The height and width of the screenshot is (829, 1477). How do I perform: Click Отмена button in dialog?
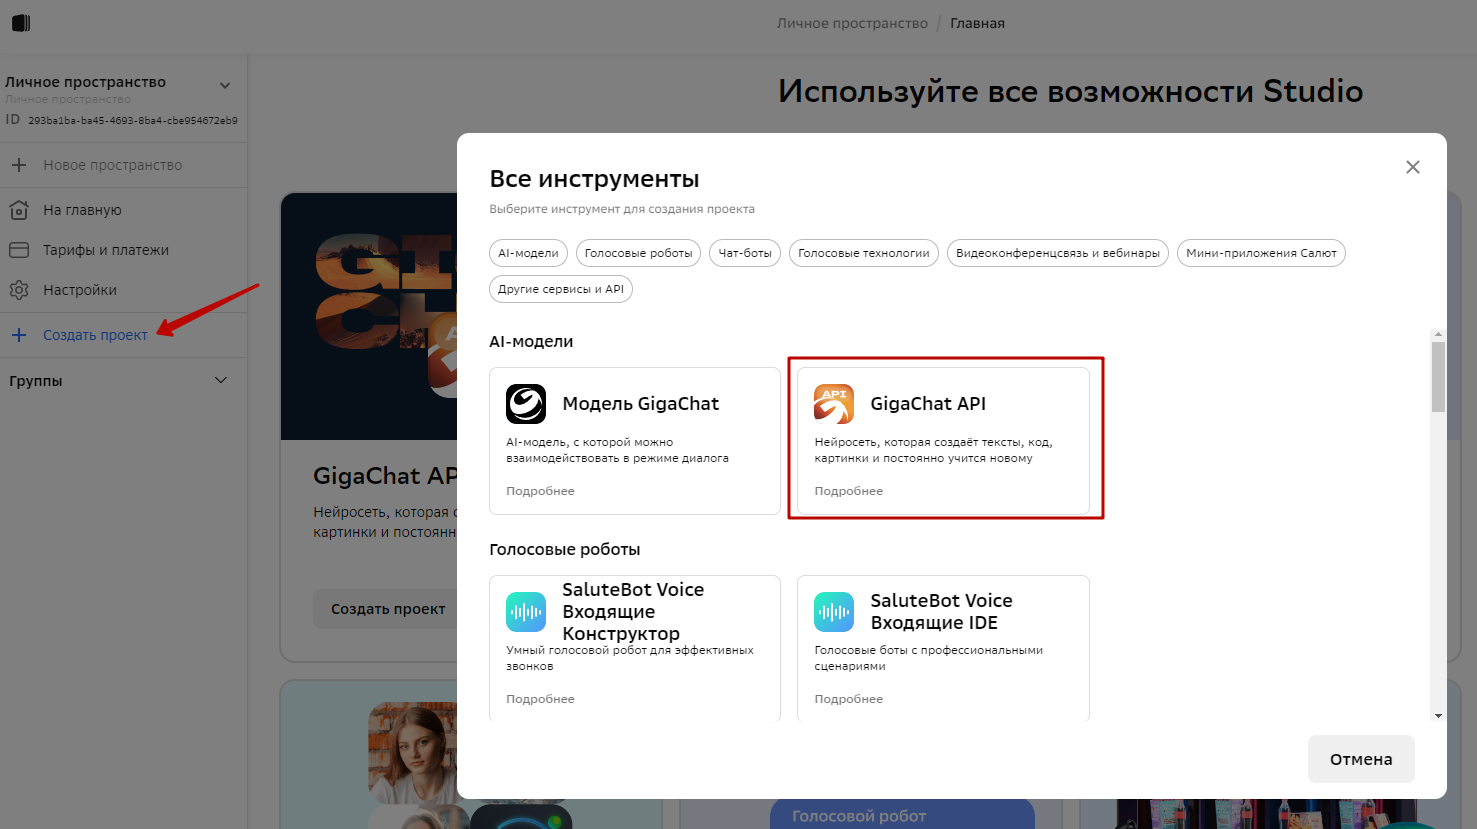tap(1361, 759)
